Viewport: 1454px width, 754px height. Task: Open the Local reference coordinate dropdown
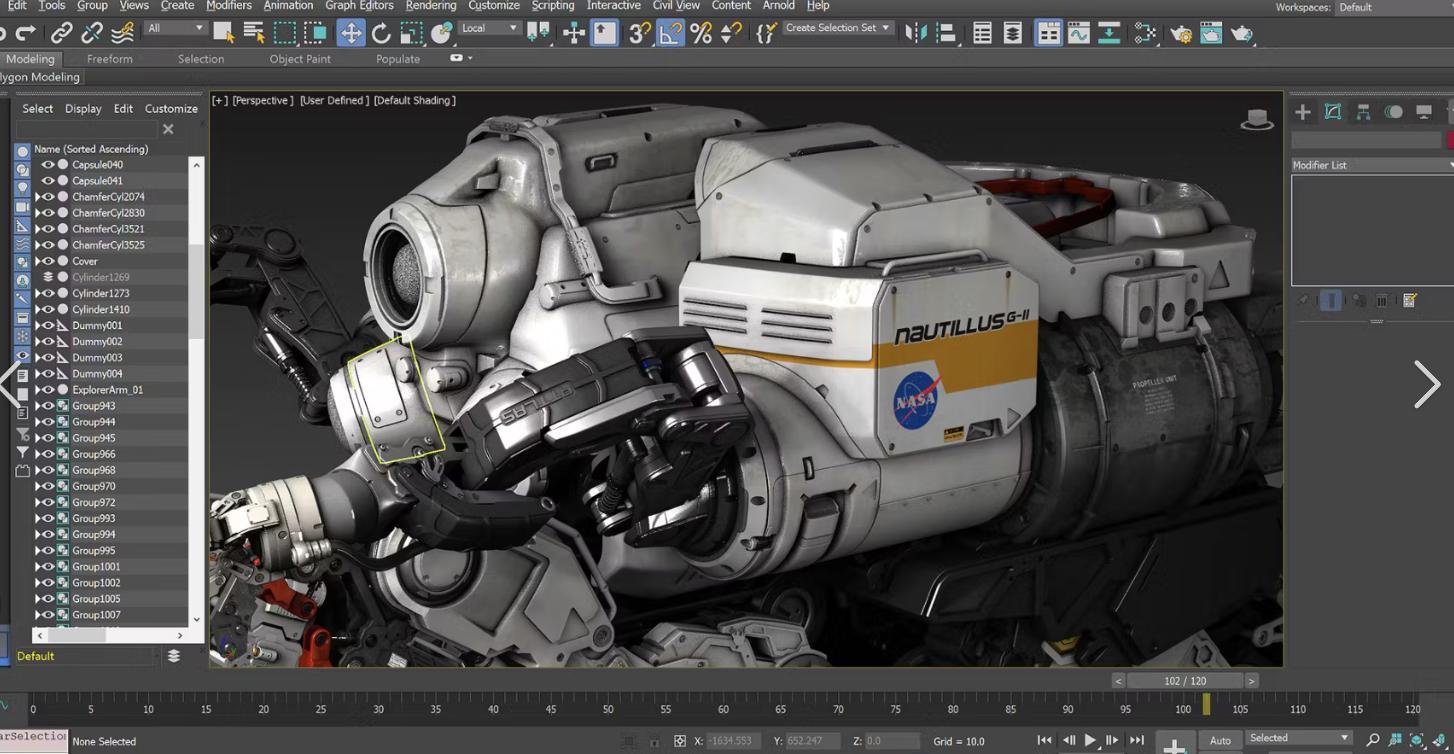tap(489, 28)
